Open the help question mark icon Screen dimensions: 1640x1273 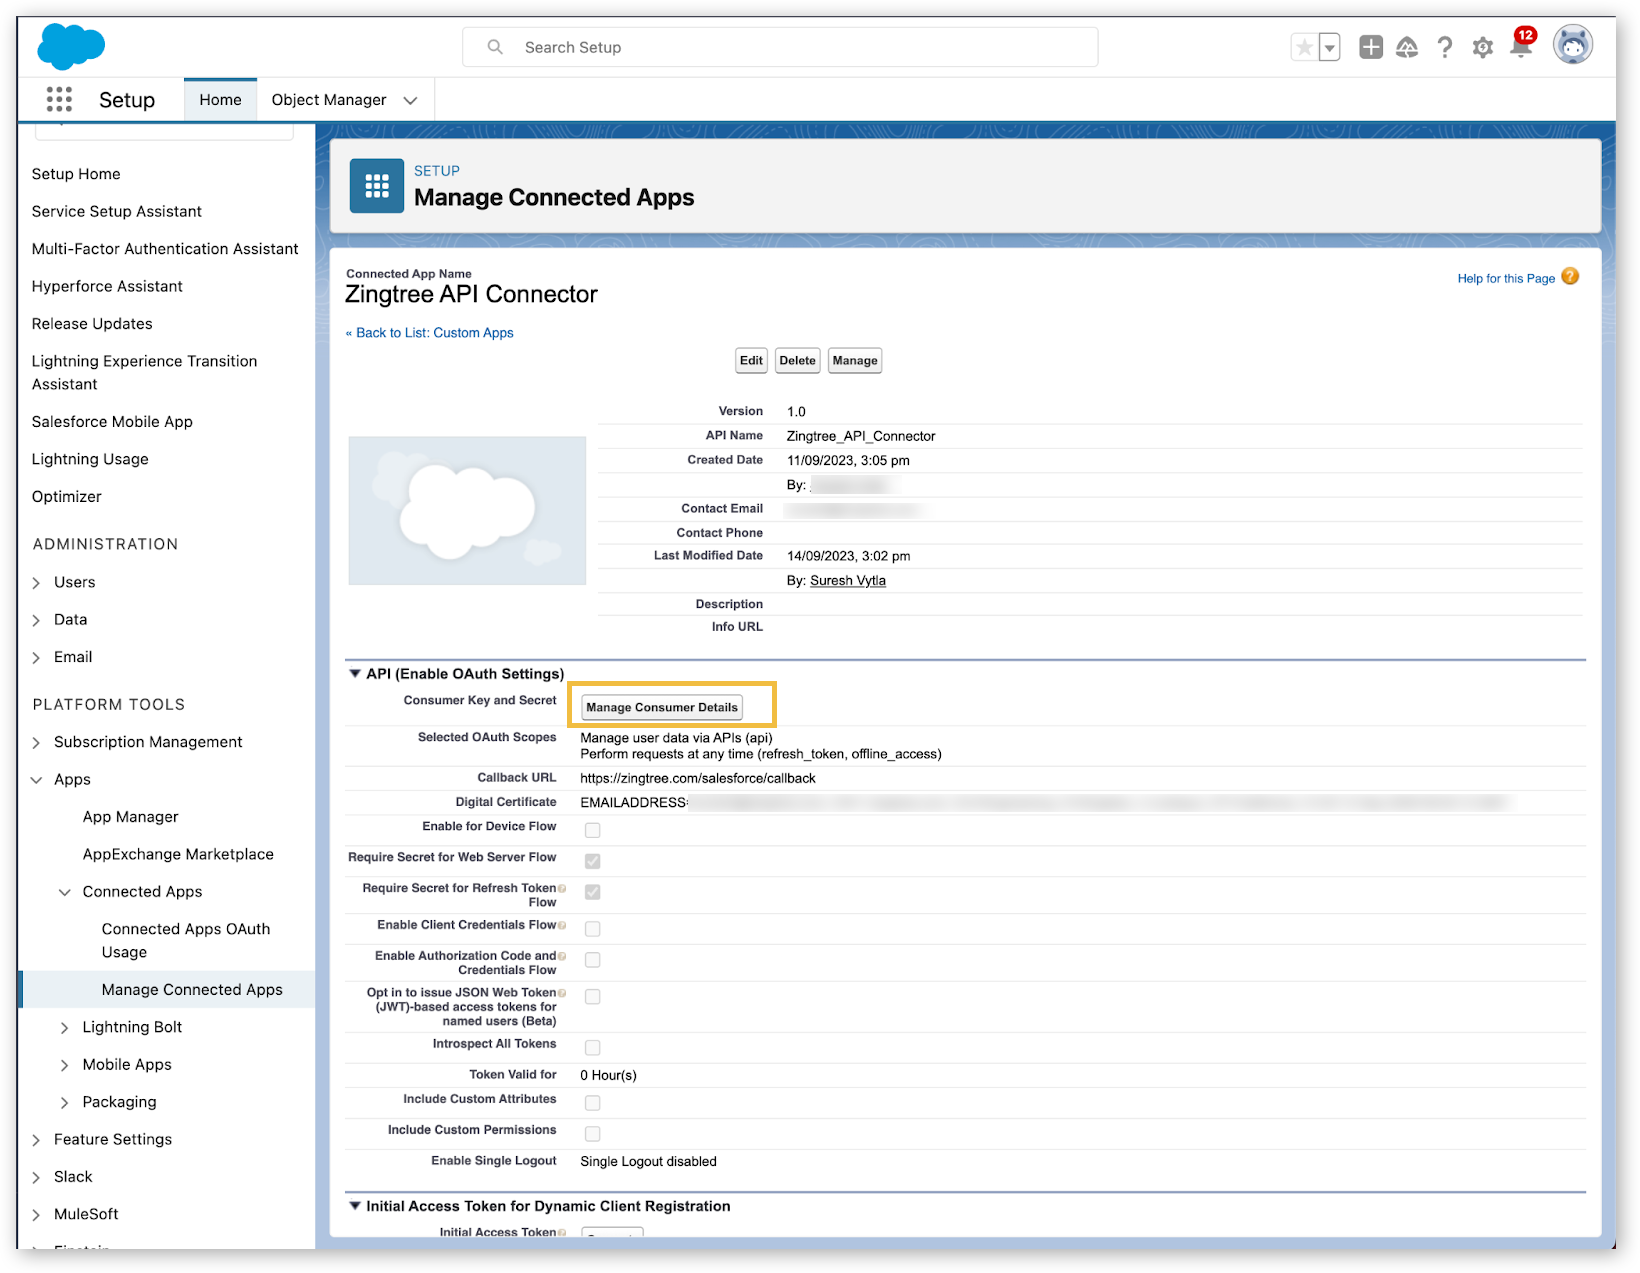(1445, 47)
